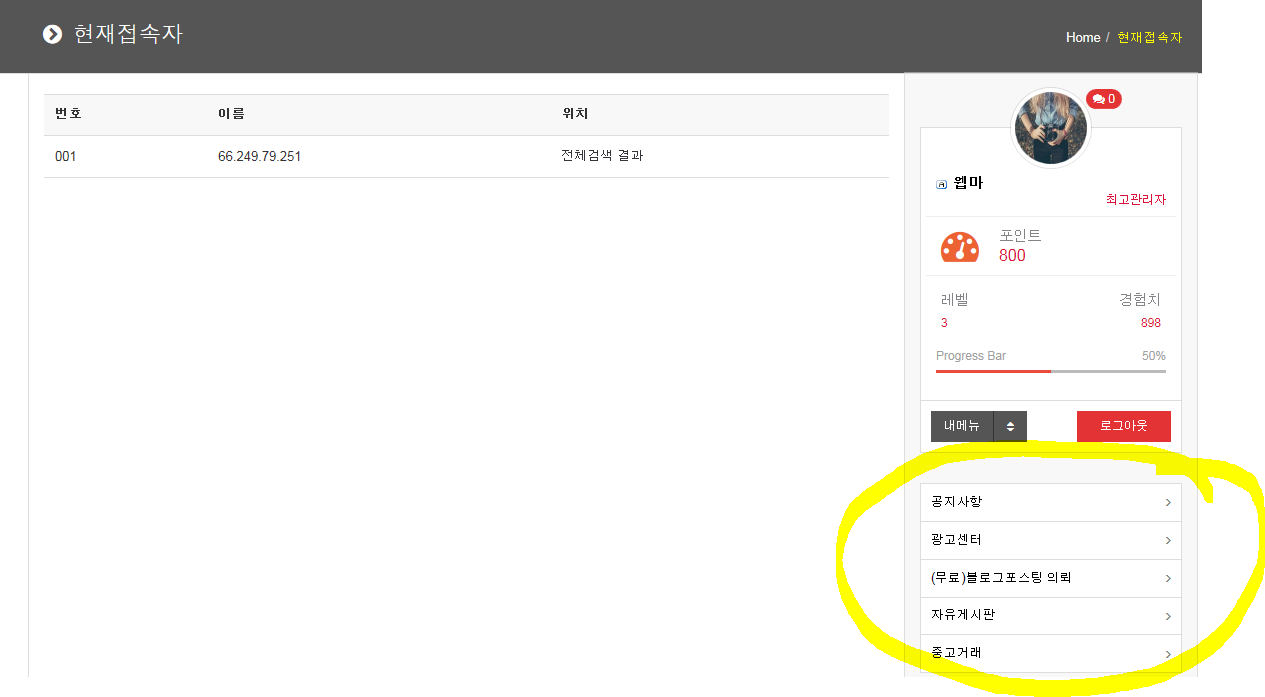Click chevron on 블로그포스팅 의뢰 row

pos(1168,579)
